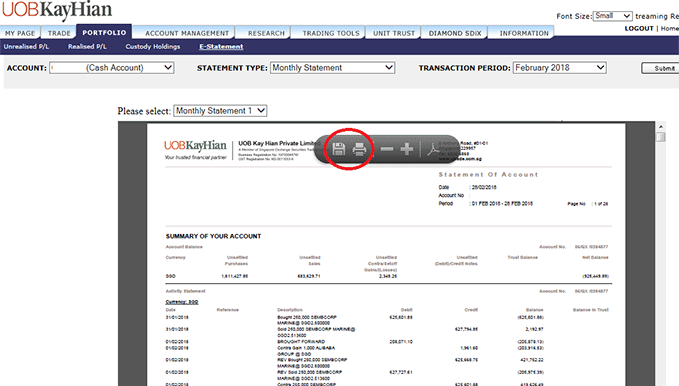Image resolution: width=679 pixels, height=386 pixels.
Task: Zoom out with the minus icon
Action: point(387,149)
